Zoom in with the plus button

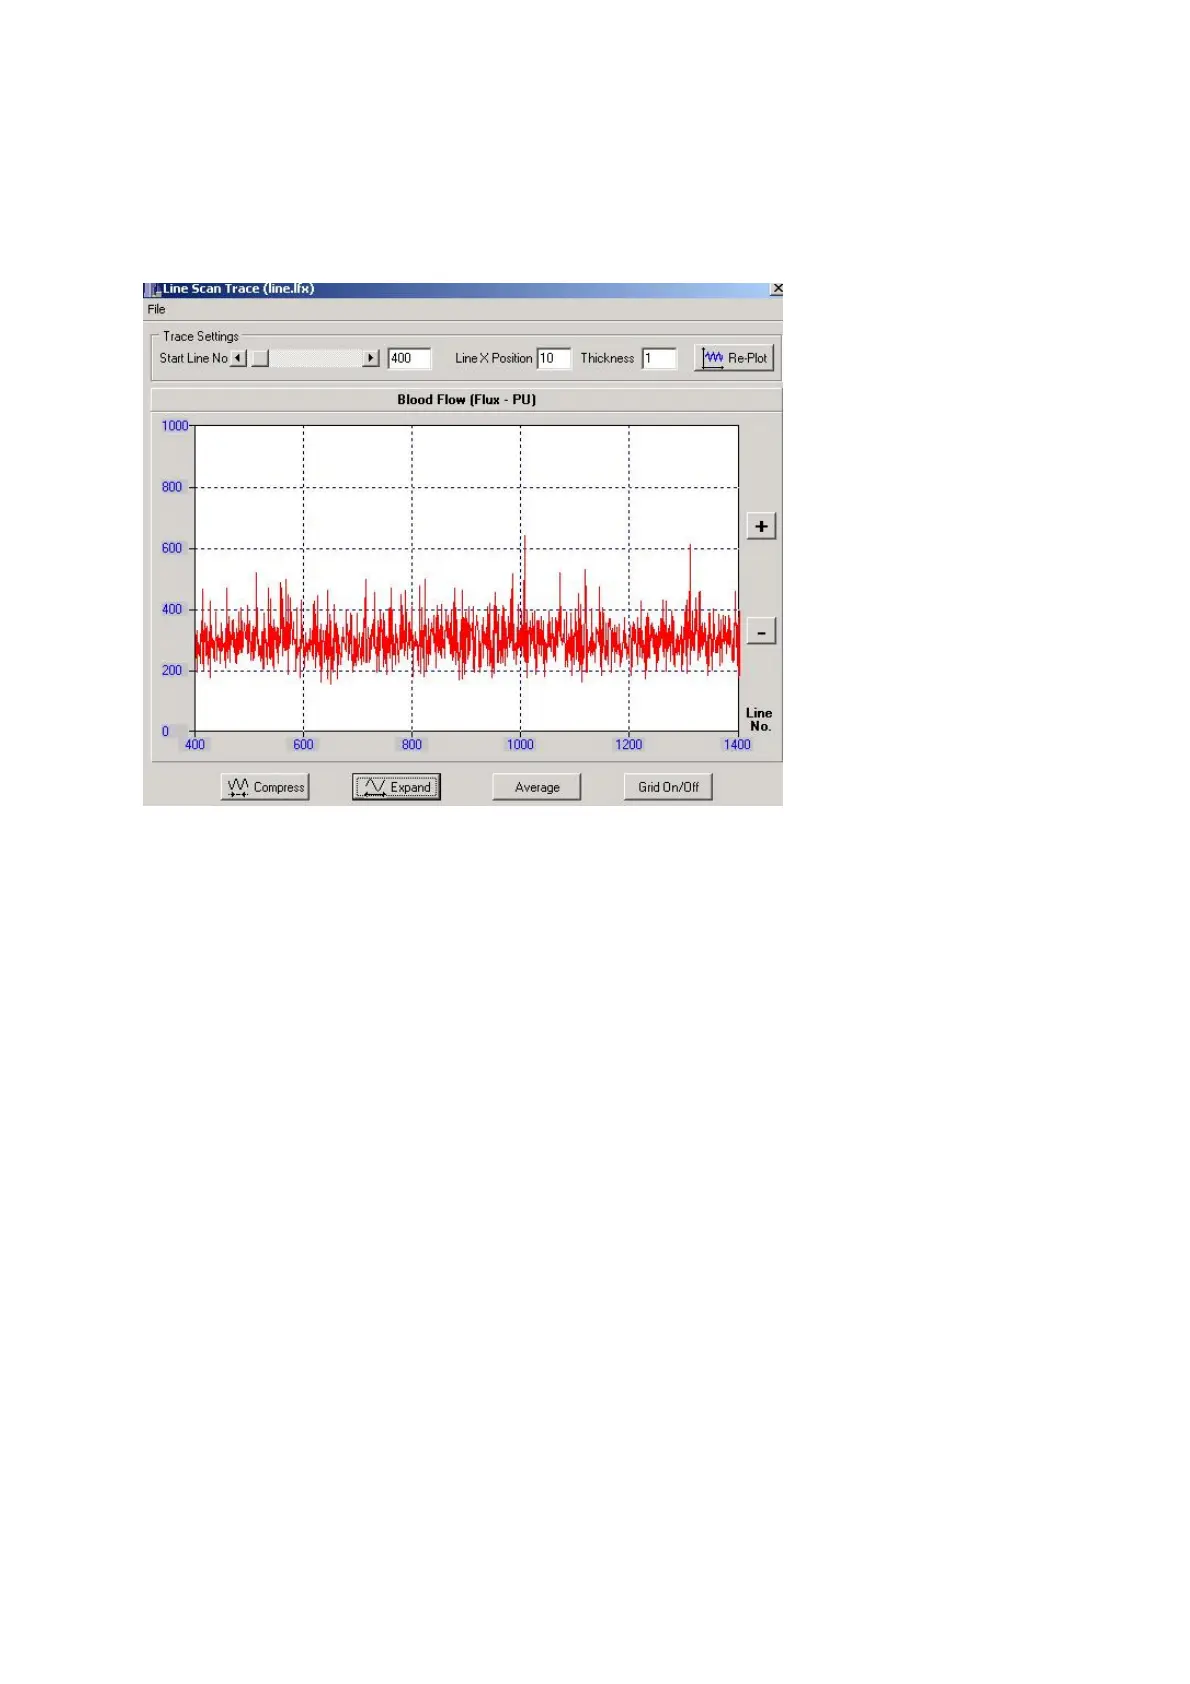coord(761,526)
